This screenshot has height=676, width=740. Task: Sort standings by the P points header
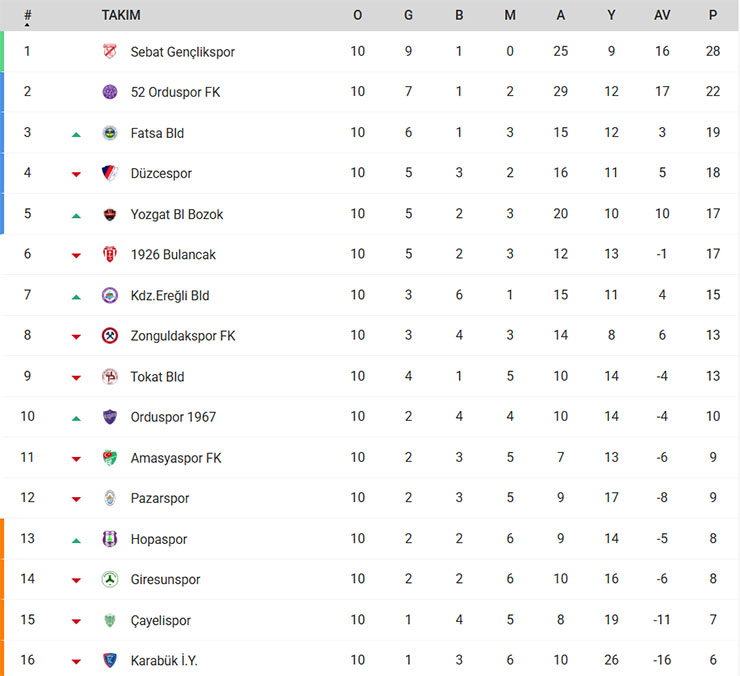[712, 15]
